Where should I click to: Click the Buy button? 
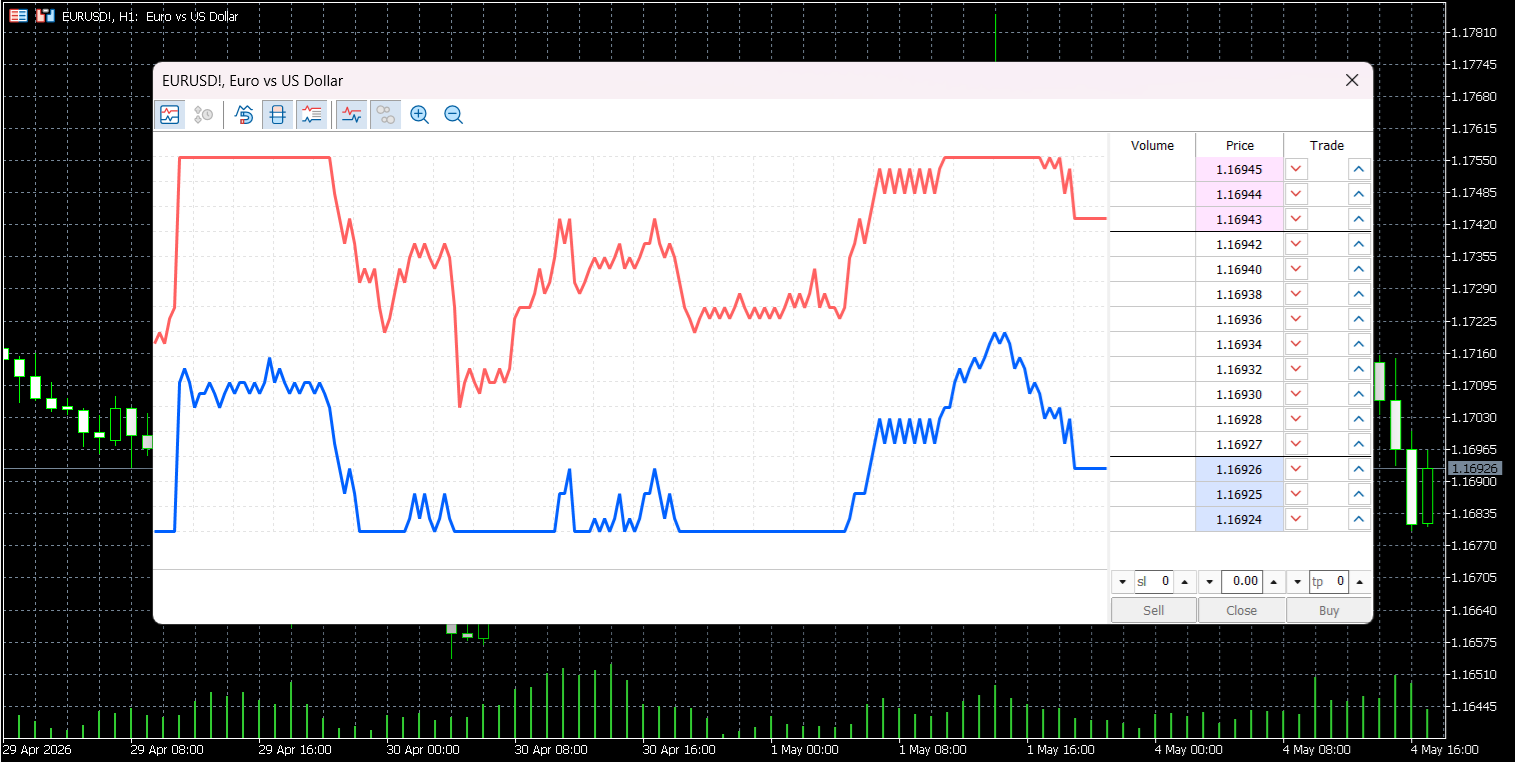1329,610
